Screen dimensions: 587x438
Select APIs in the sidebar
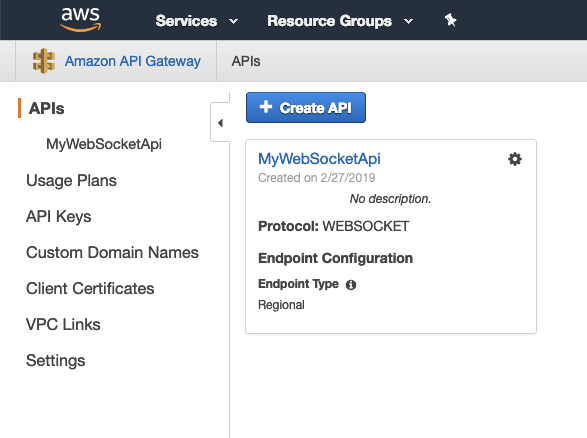coord(46,108)
